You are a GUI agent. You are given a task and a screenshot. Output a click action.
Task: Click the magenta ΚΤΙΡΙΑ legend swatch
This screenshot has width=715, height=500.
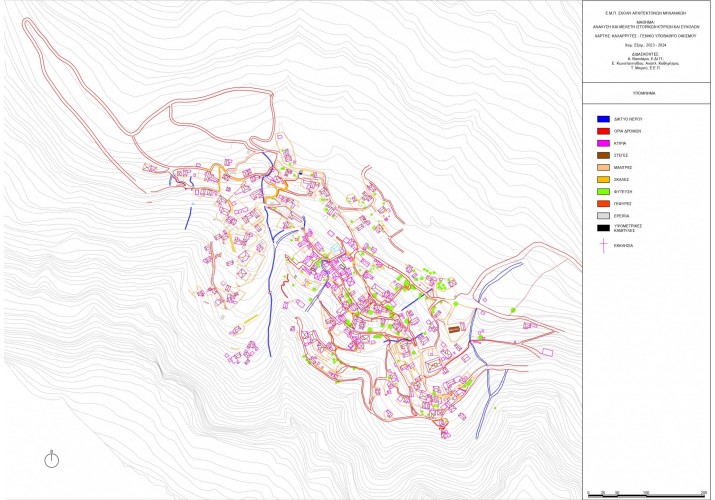tap(603, 143)
